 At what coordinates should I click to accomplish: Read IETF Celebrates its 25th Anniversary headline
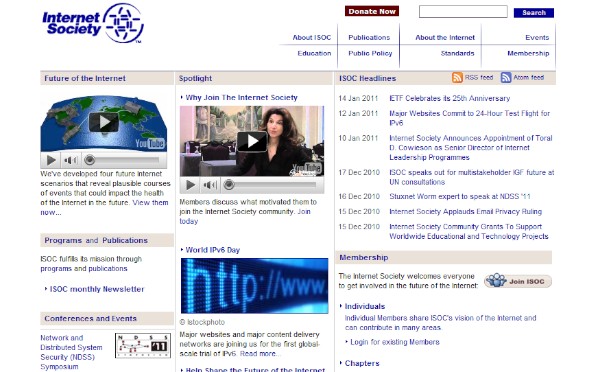point(450,98)
